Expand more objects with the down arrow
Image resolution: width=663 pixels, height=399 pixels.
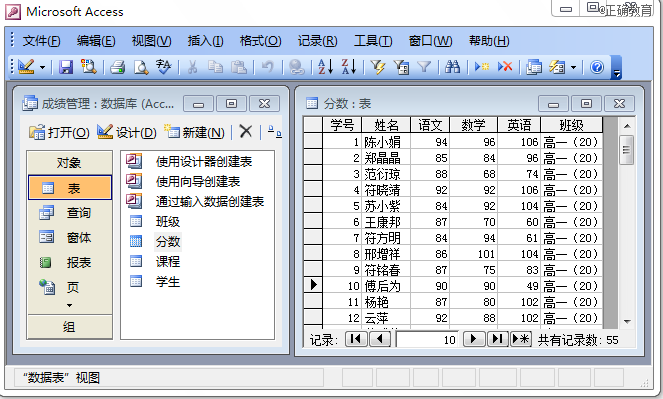tap(70, 305)
